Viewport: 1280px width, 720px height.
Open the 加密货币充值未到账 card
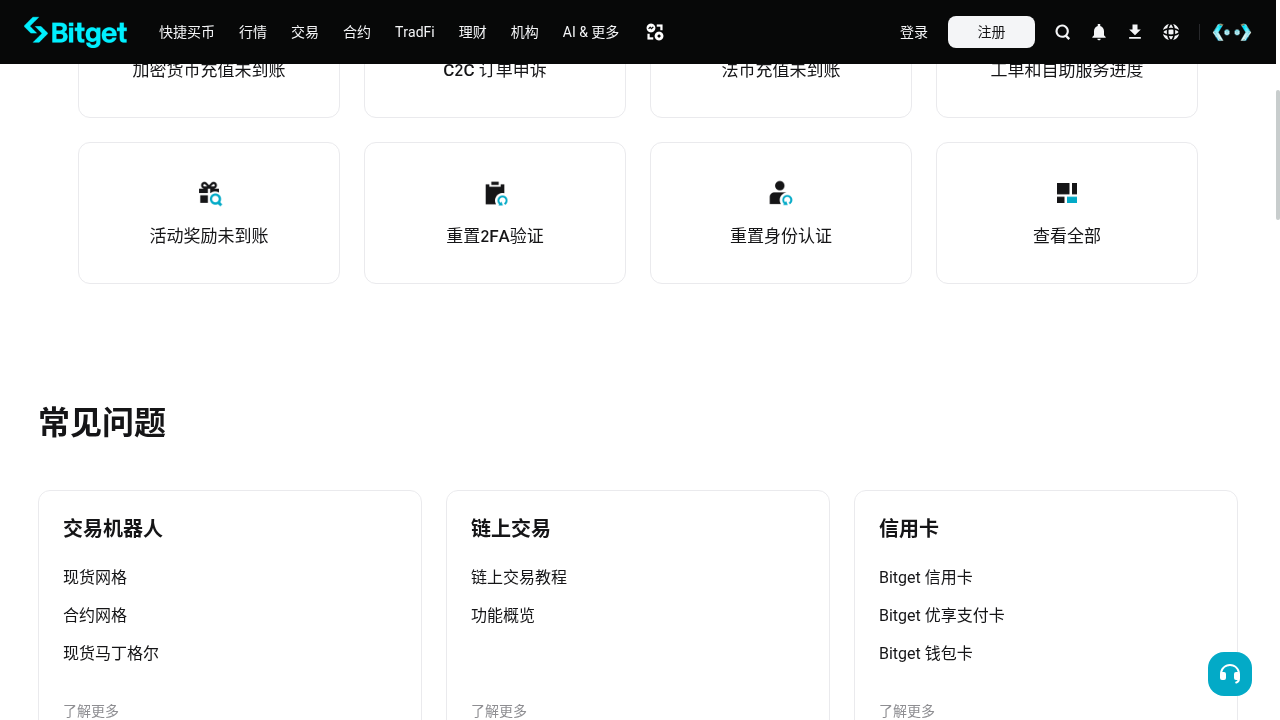[x=209, y=90]
